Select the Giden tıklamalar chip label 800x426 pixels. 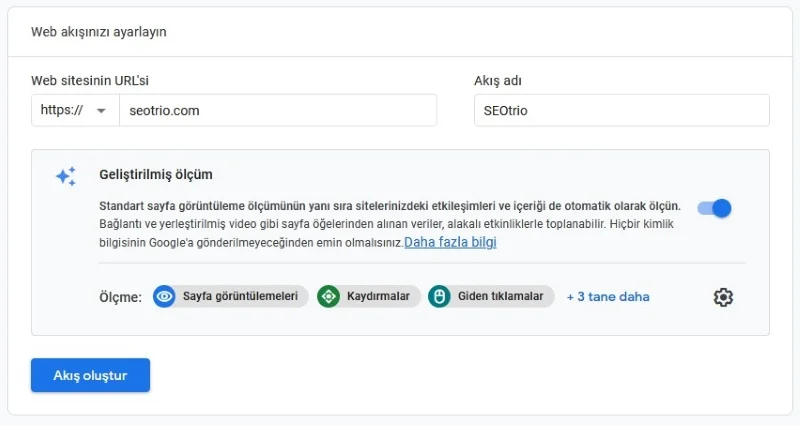(500, 297)
